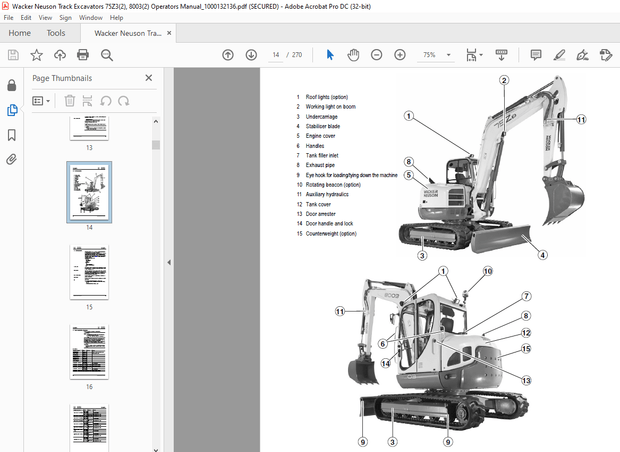Go to previous page with up arrow

click(x=228, y=55)
